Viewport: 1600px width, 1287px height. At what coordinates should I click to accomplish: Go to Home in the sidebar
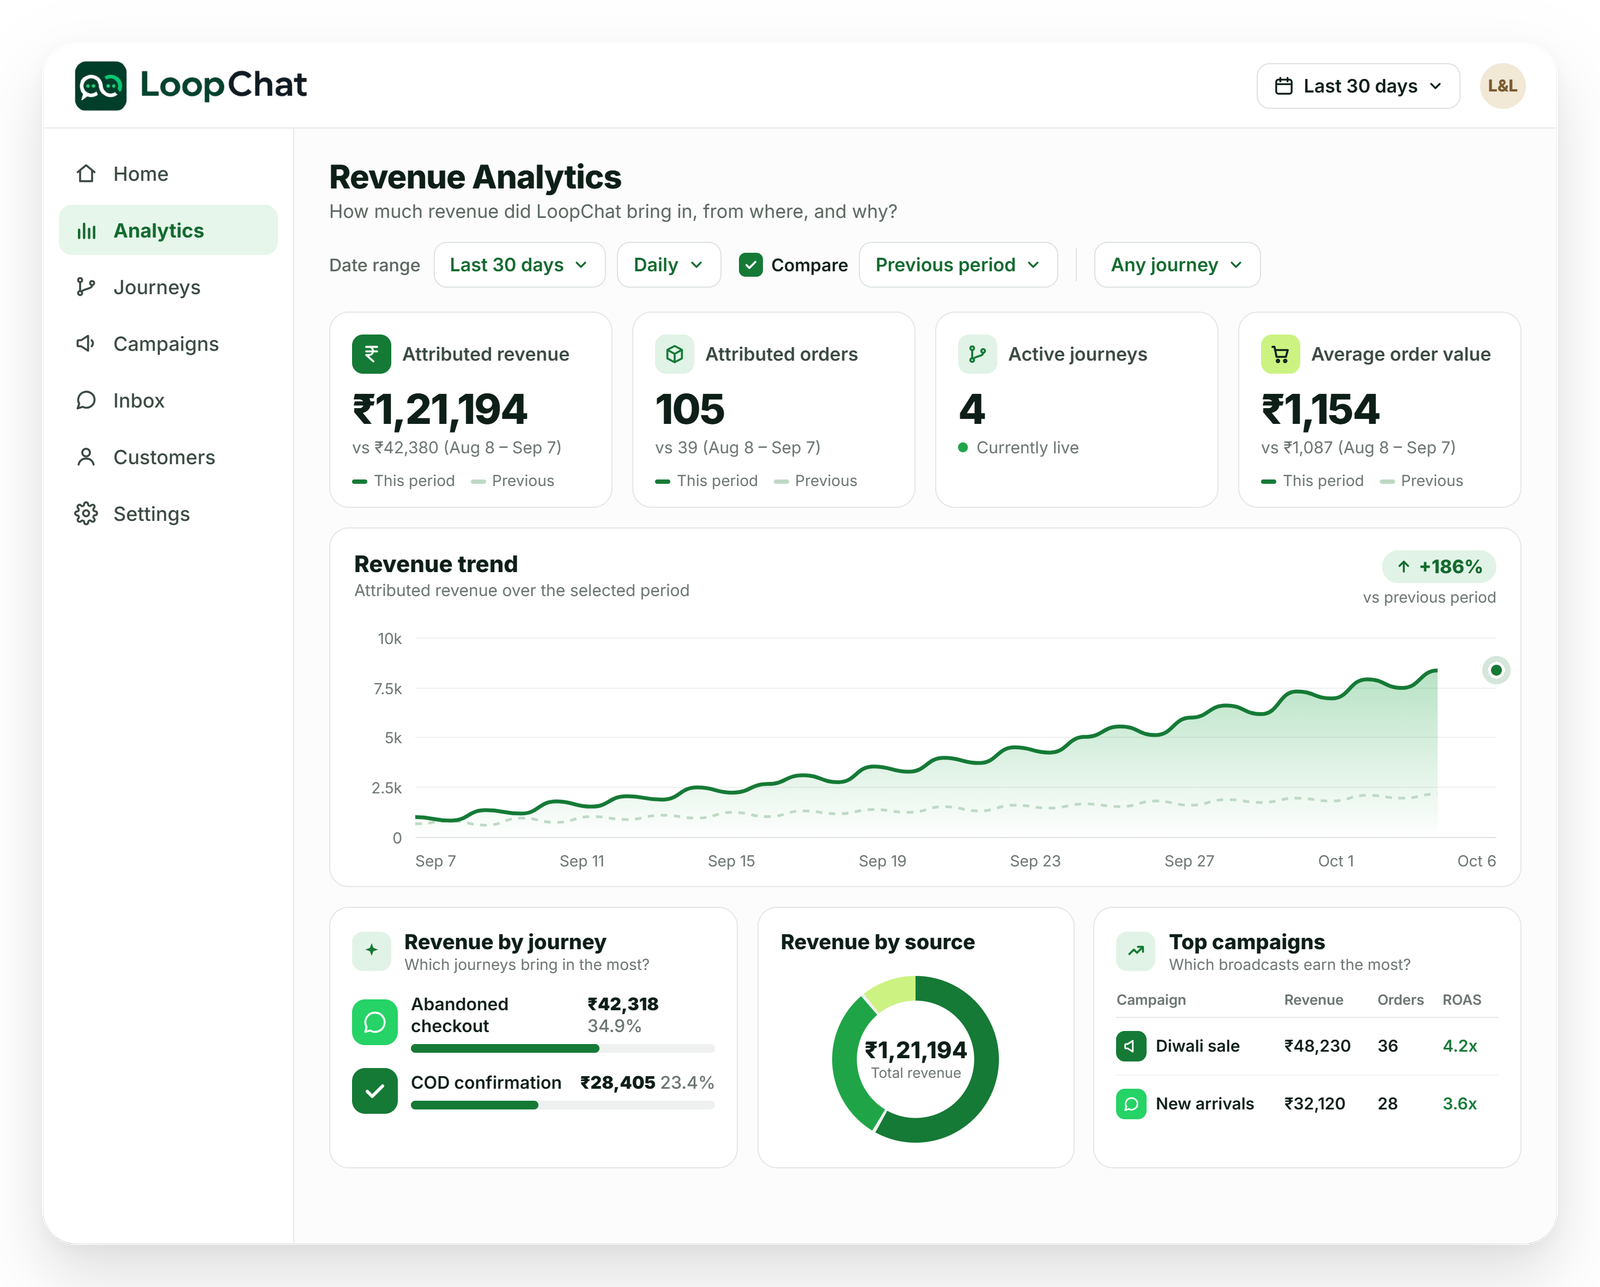pos(168,174)
